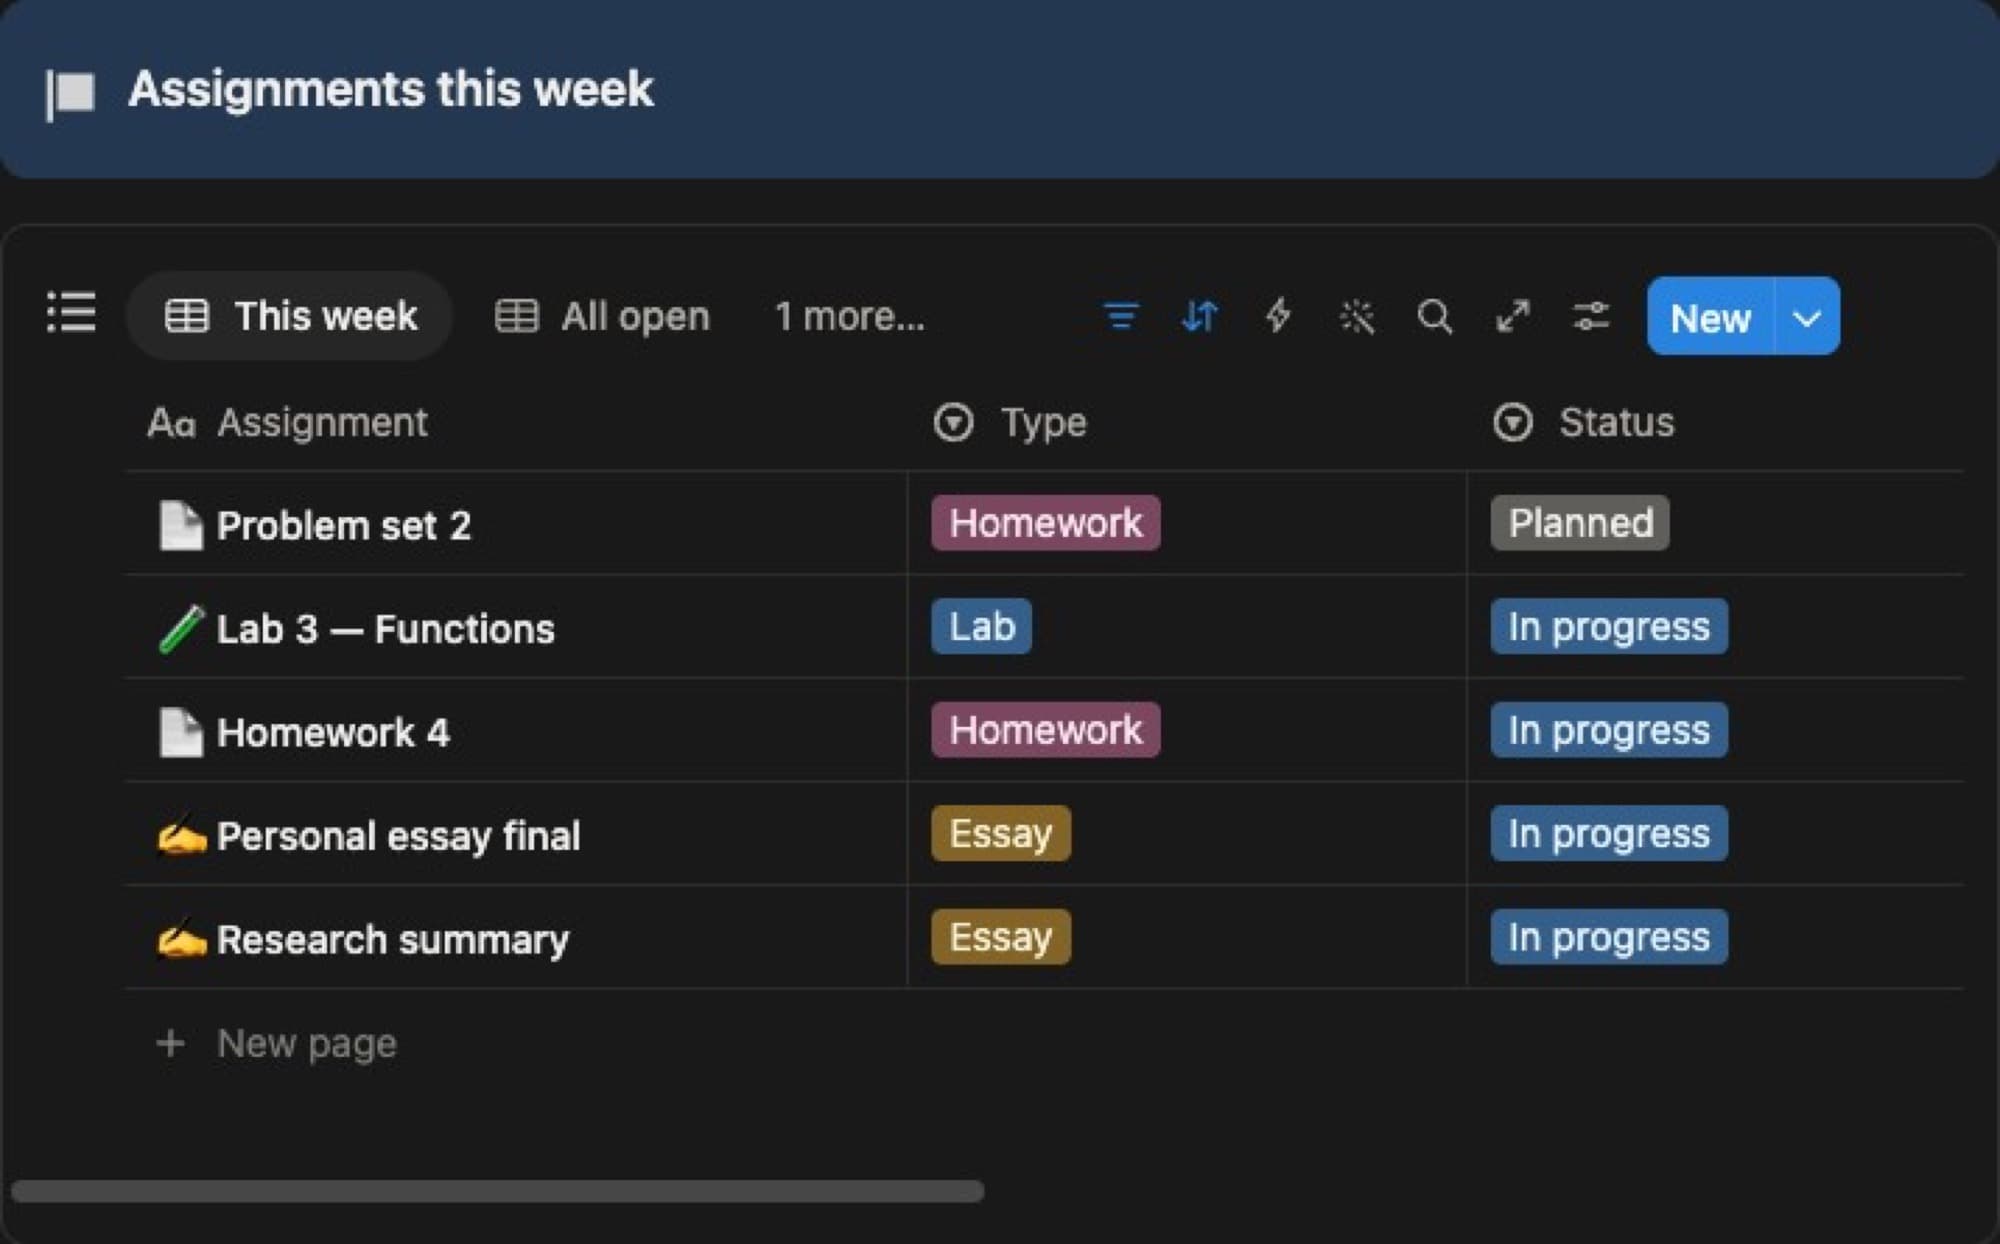The image size is (2000, 1244).
Task: Open the filter icon in the toolbar
Action: pyautogui.click(x=1120, y=316)
